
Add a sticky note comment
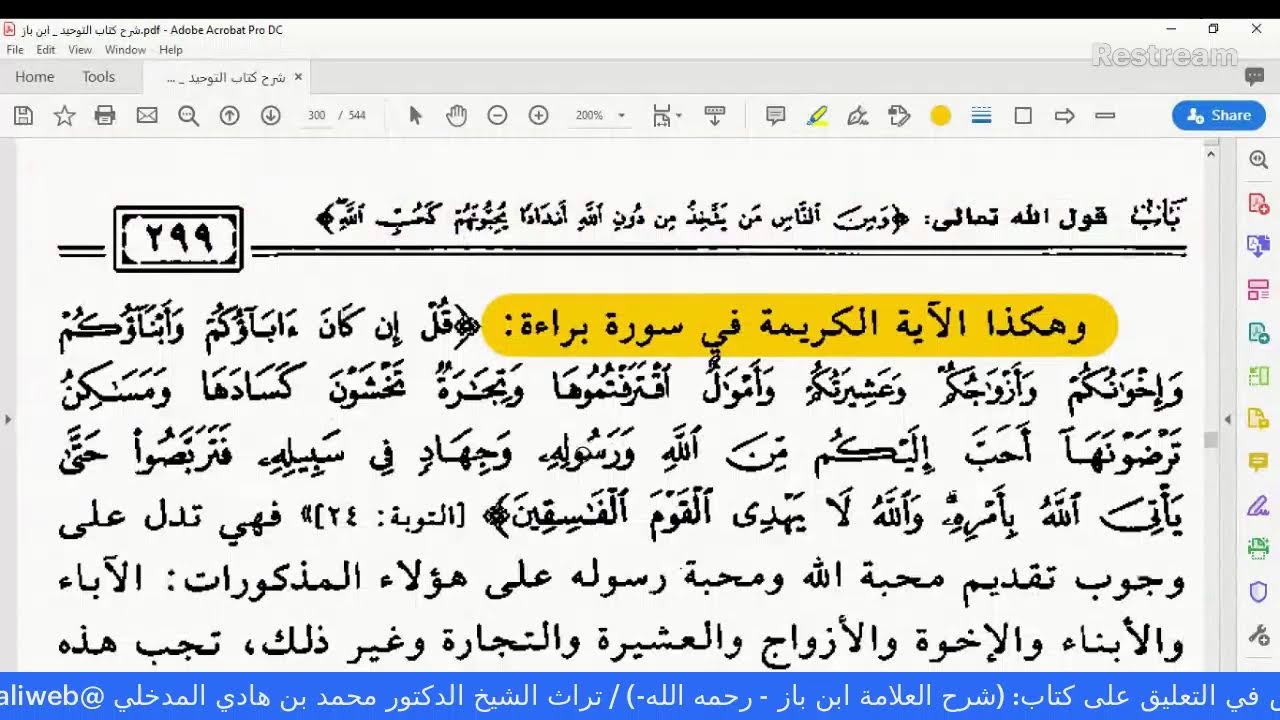pos(775,116)
